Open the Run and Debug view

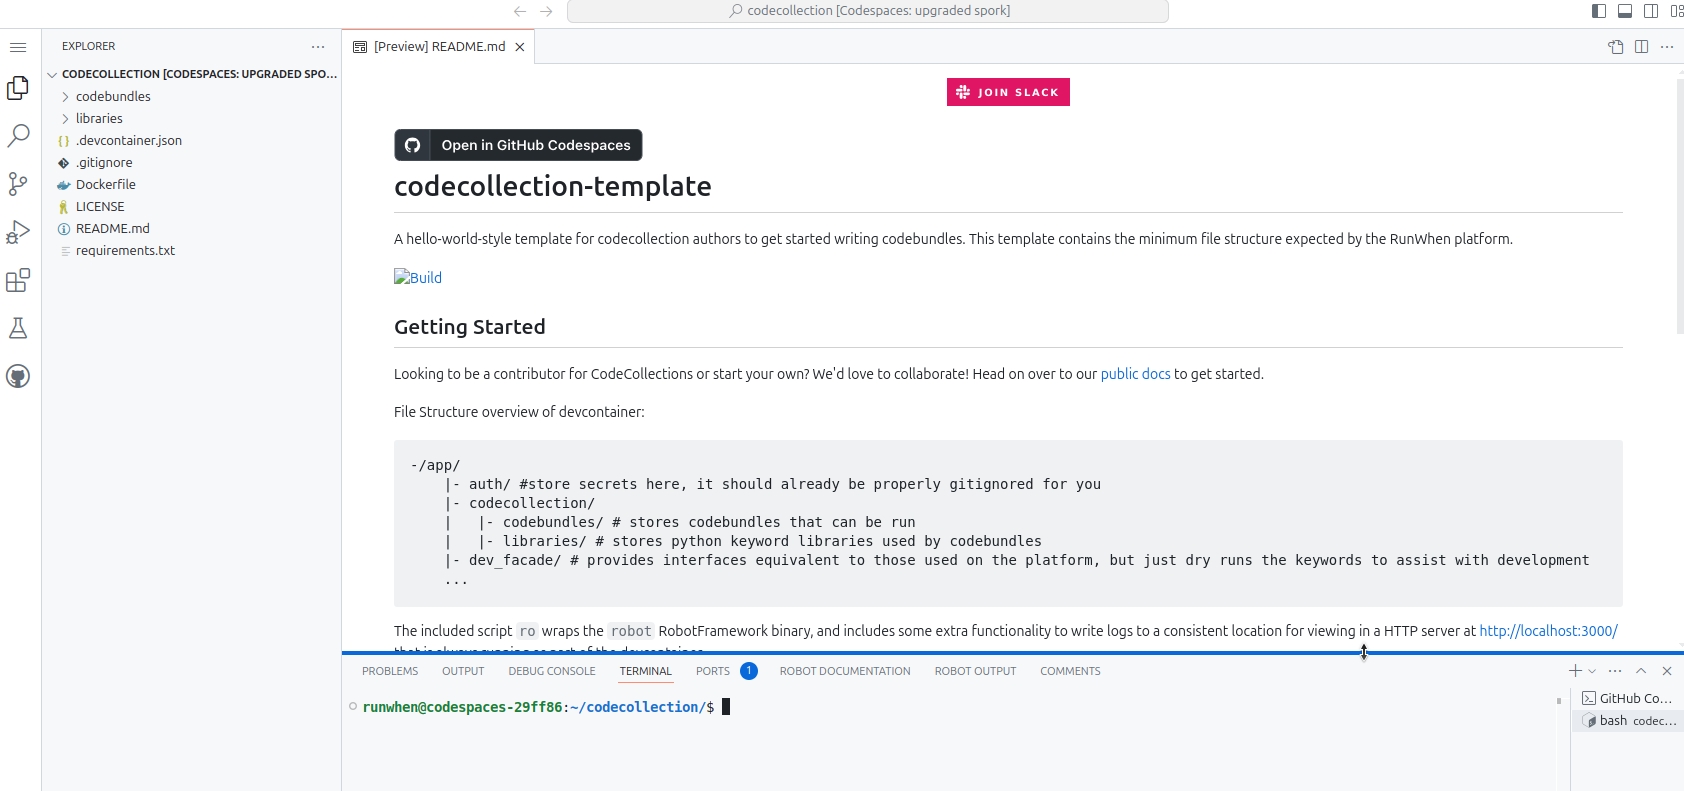click(x=18, y=232)
